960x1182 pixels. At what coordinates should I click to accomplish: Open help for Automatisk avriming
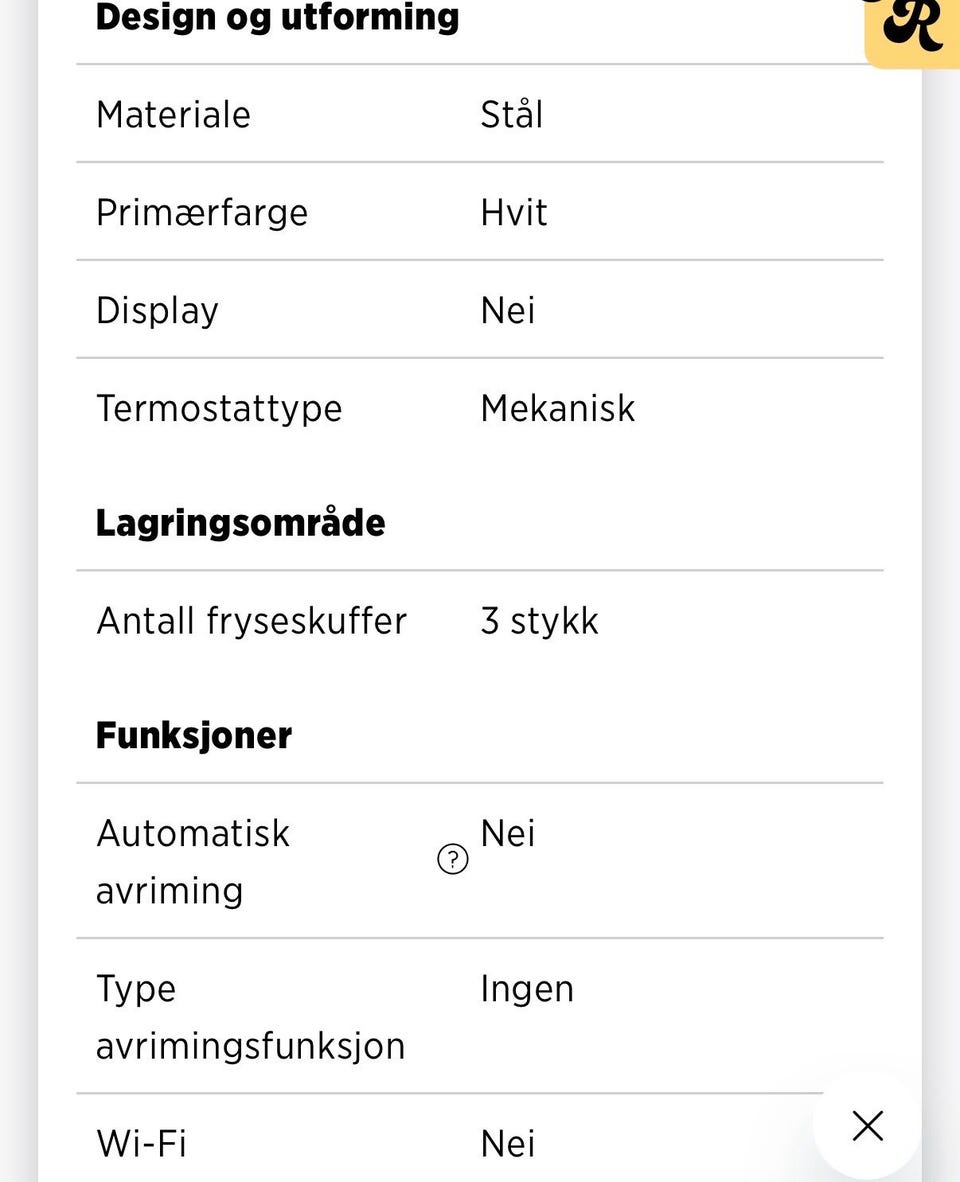453,859
